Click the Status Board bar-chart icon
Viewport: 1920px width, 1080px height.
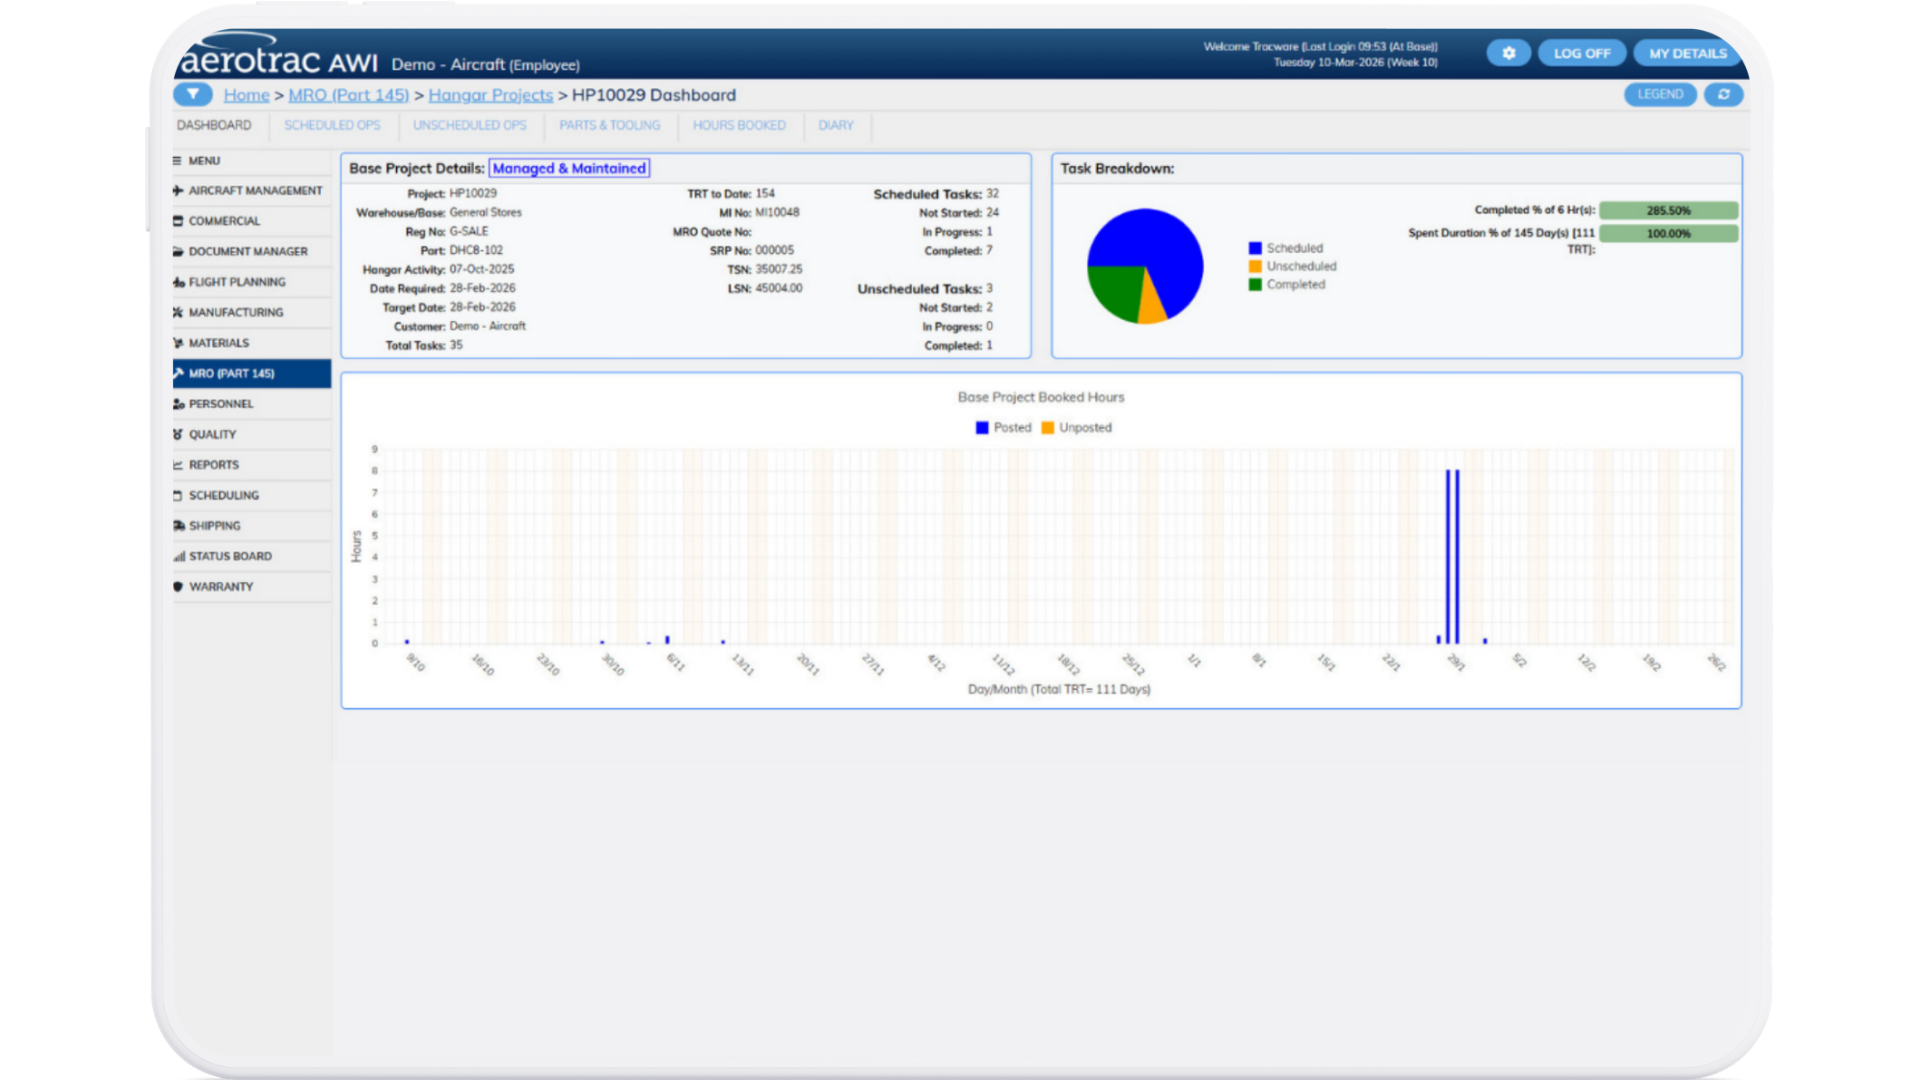click(178, 556)
